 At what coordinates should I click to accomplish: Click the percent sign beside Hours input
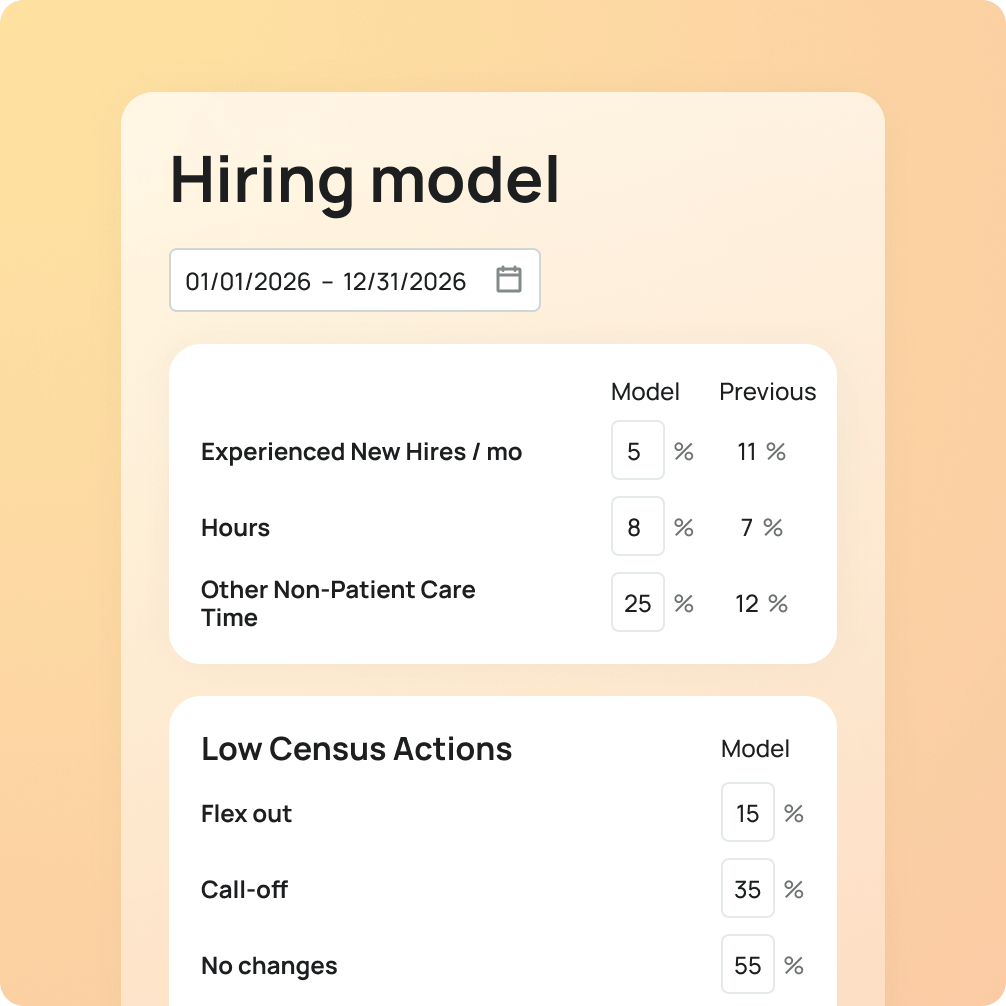(683, 527)
